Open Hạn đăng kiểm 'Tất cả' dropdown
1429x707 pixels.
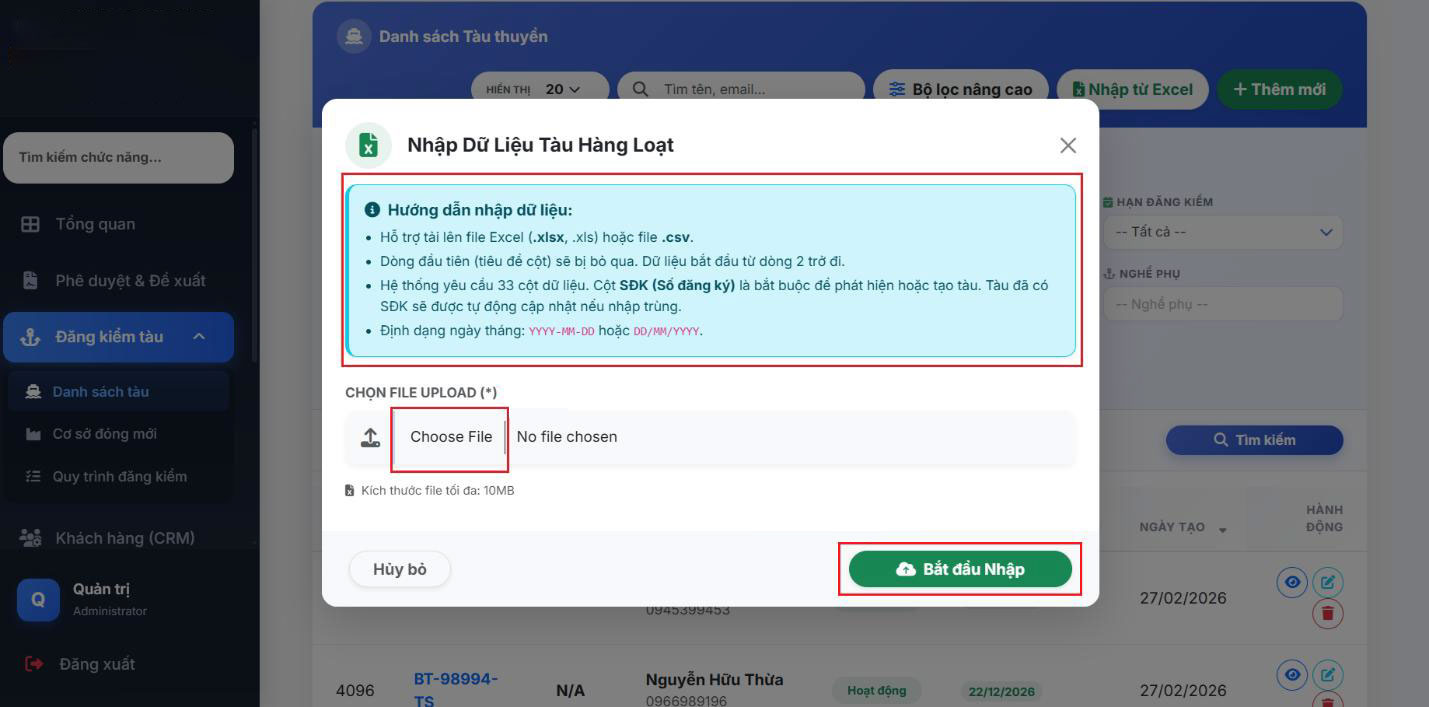pyautogui.click(x=1223, y=232)
